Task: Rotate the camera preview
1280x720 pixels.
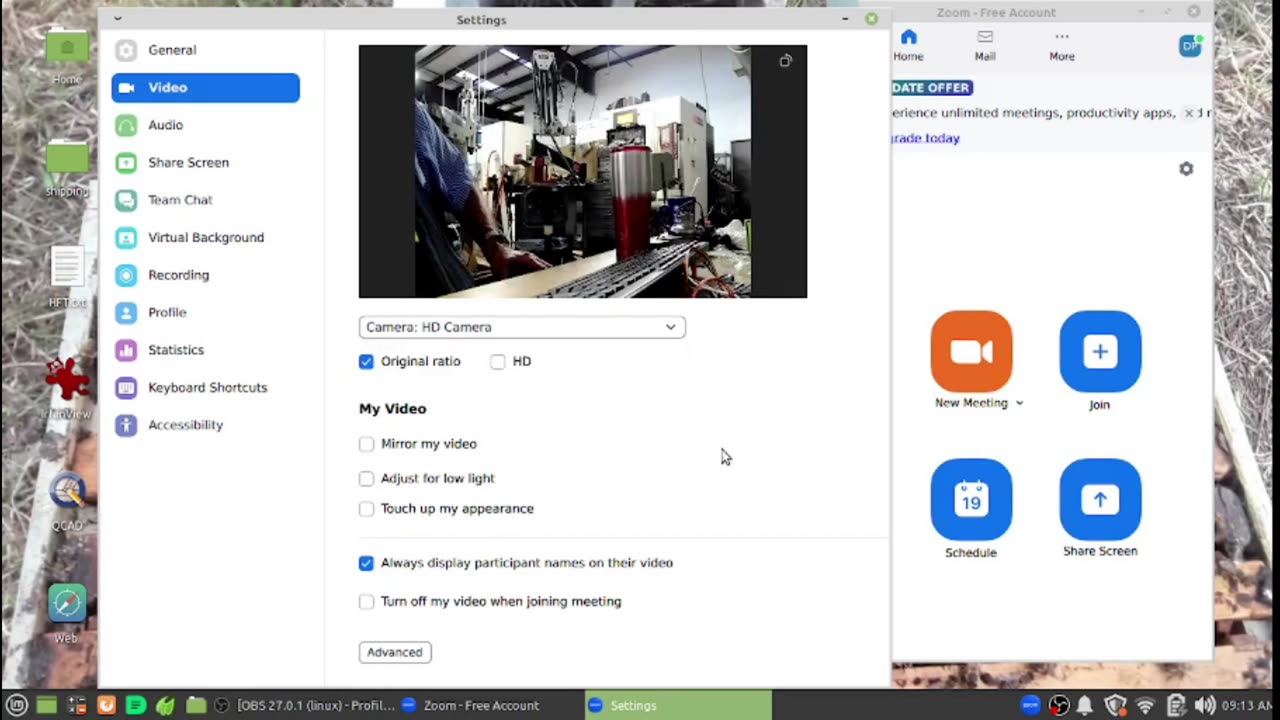Action: tap(786, 61)
